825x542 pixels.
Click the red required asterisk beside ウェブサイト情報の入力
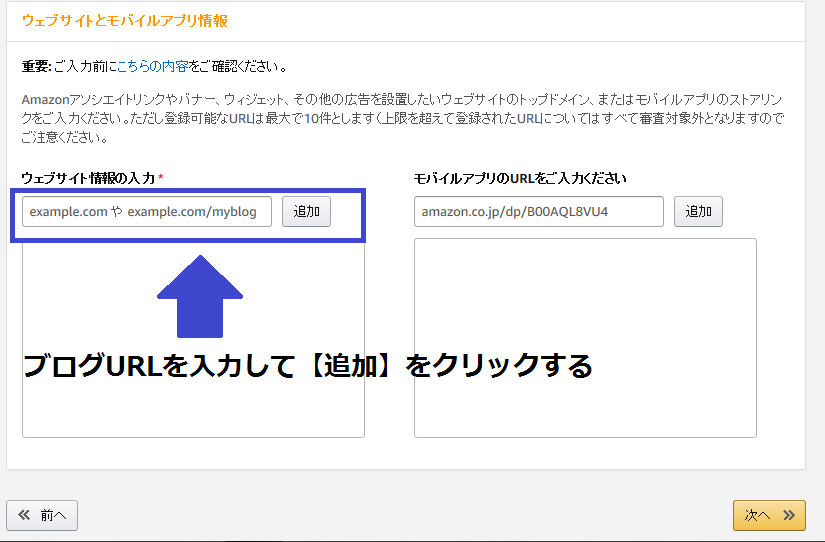(161, 178)
